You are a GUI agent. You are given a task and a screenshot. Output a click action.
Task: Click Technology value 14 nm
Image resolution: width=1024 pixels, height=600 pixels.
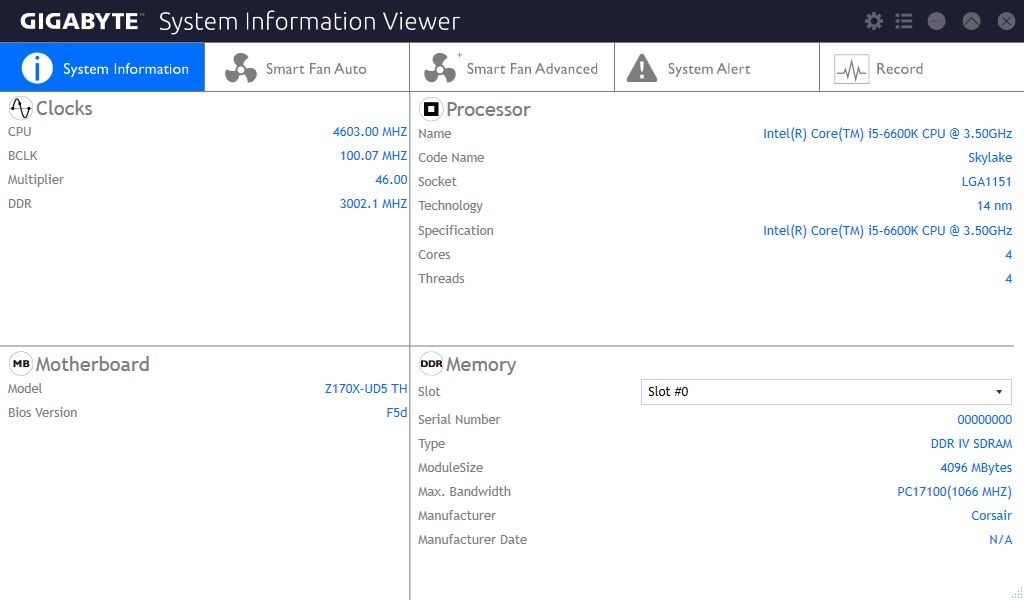995,206
